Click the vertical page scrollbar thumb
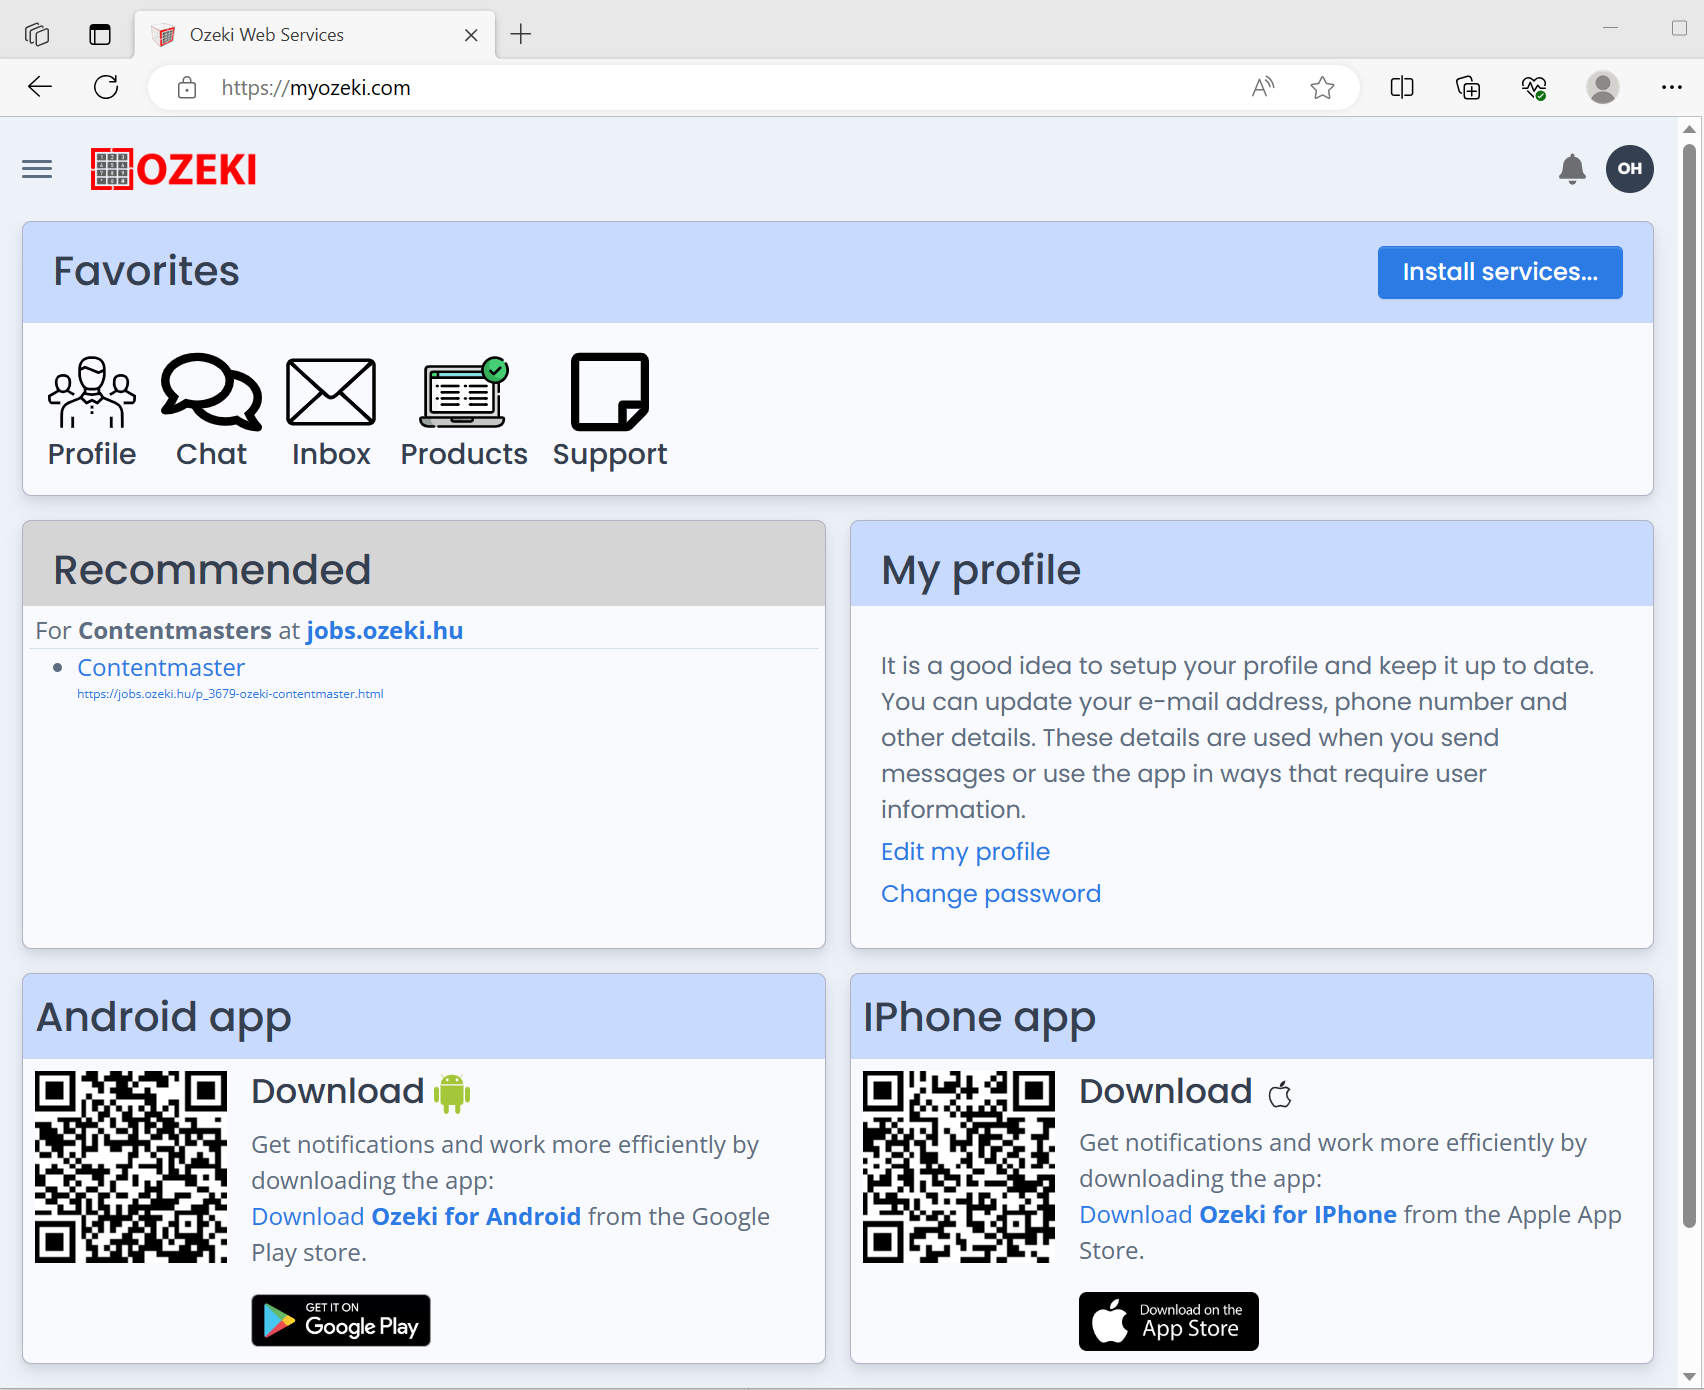Viewport: 1704px width, 1390px height. tap(1689, 685)
